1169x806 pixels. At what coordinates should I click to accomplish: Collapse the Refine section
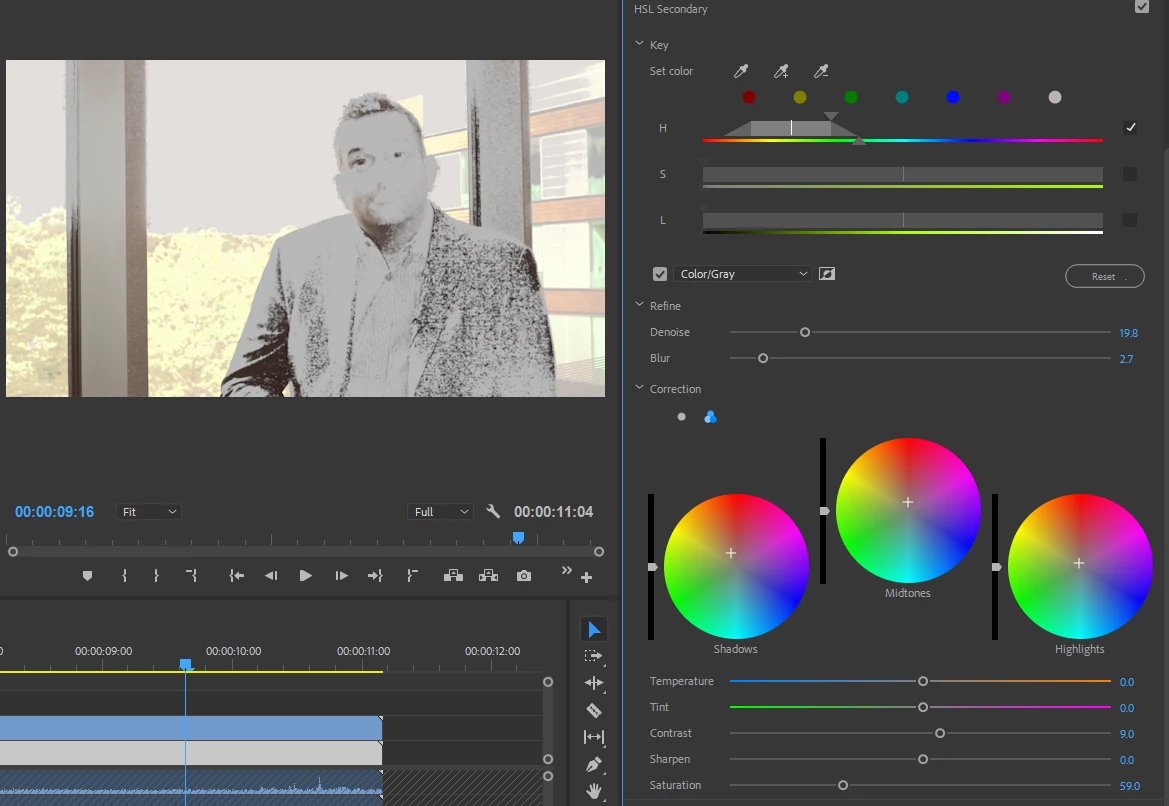point(639,305)
